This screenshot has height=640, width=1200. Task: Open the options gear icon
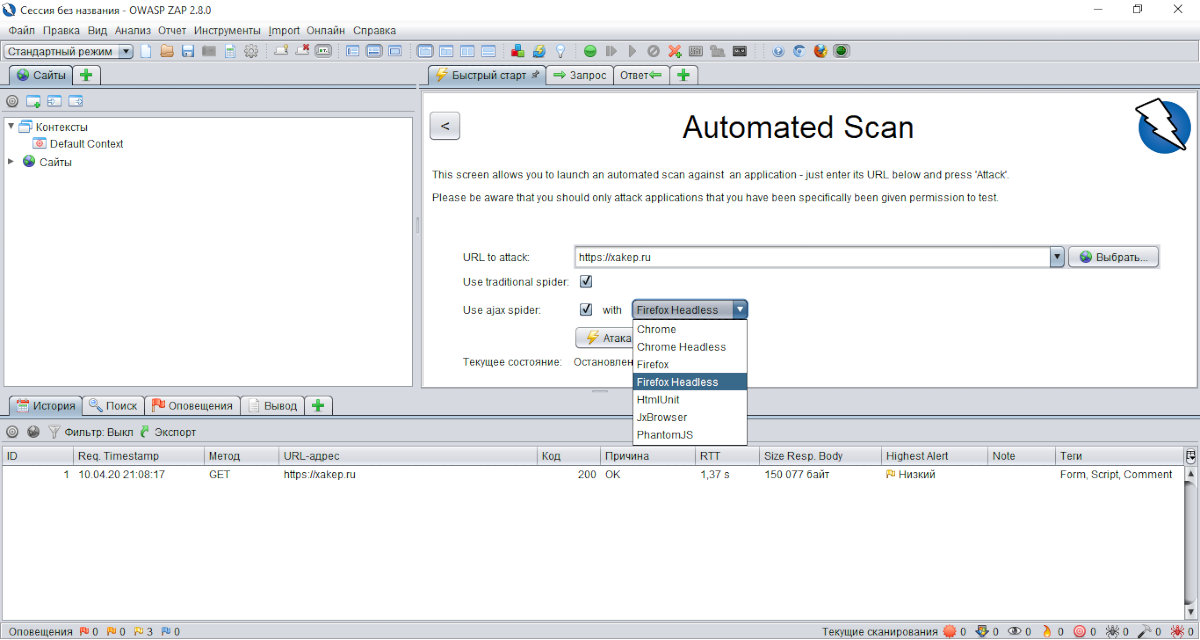[x=251, y=51]
